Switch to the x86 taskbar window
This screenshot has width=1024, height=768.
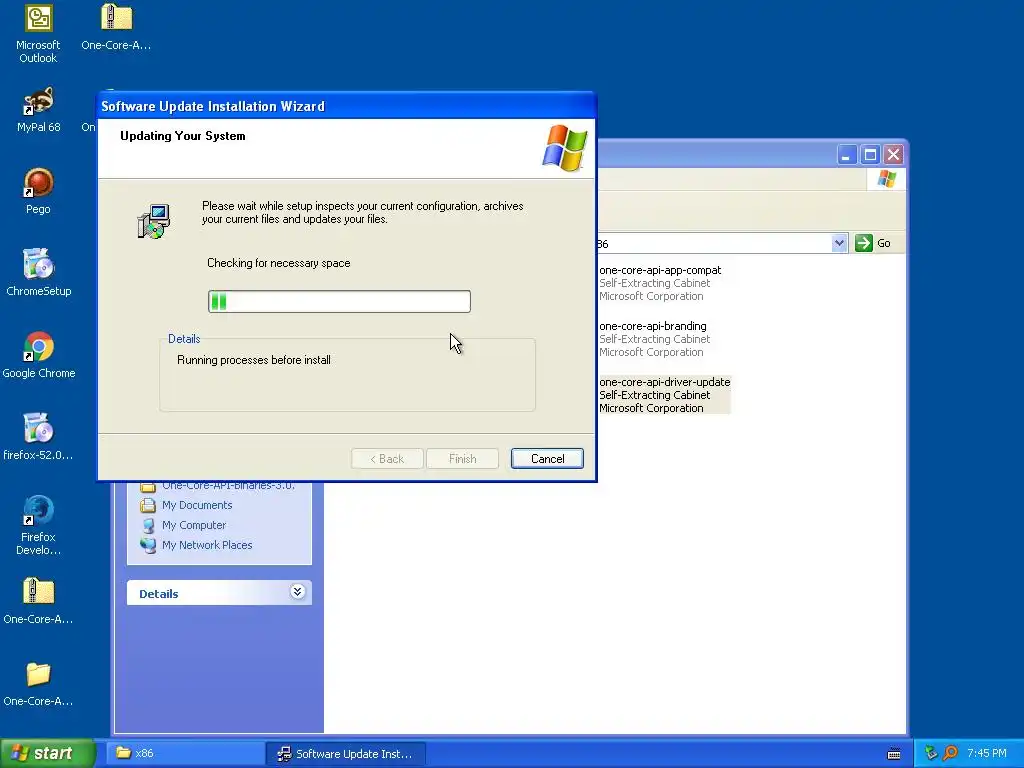tap(185, 753)
